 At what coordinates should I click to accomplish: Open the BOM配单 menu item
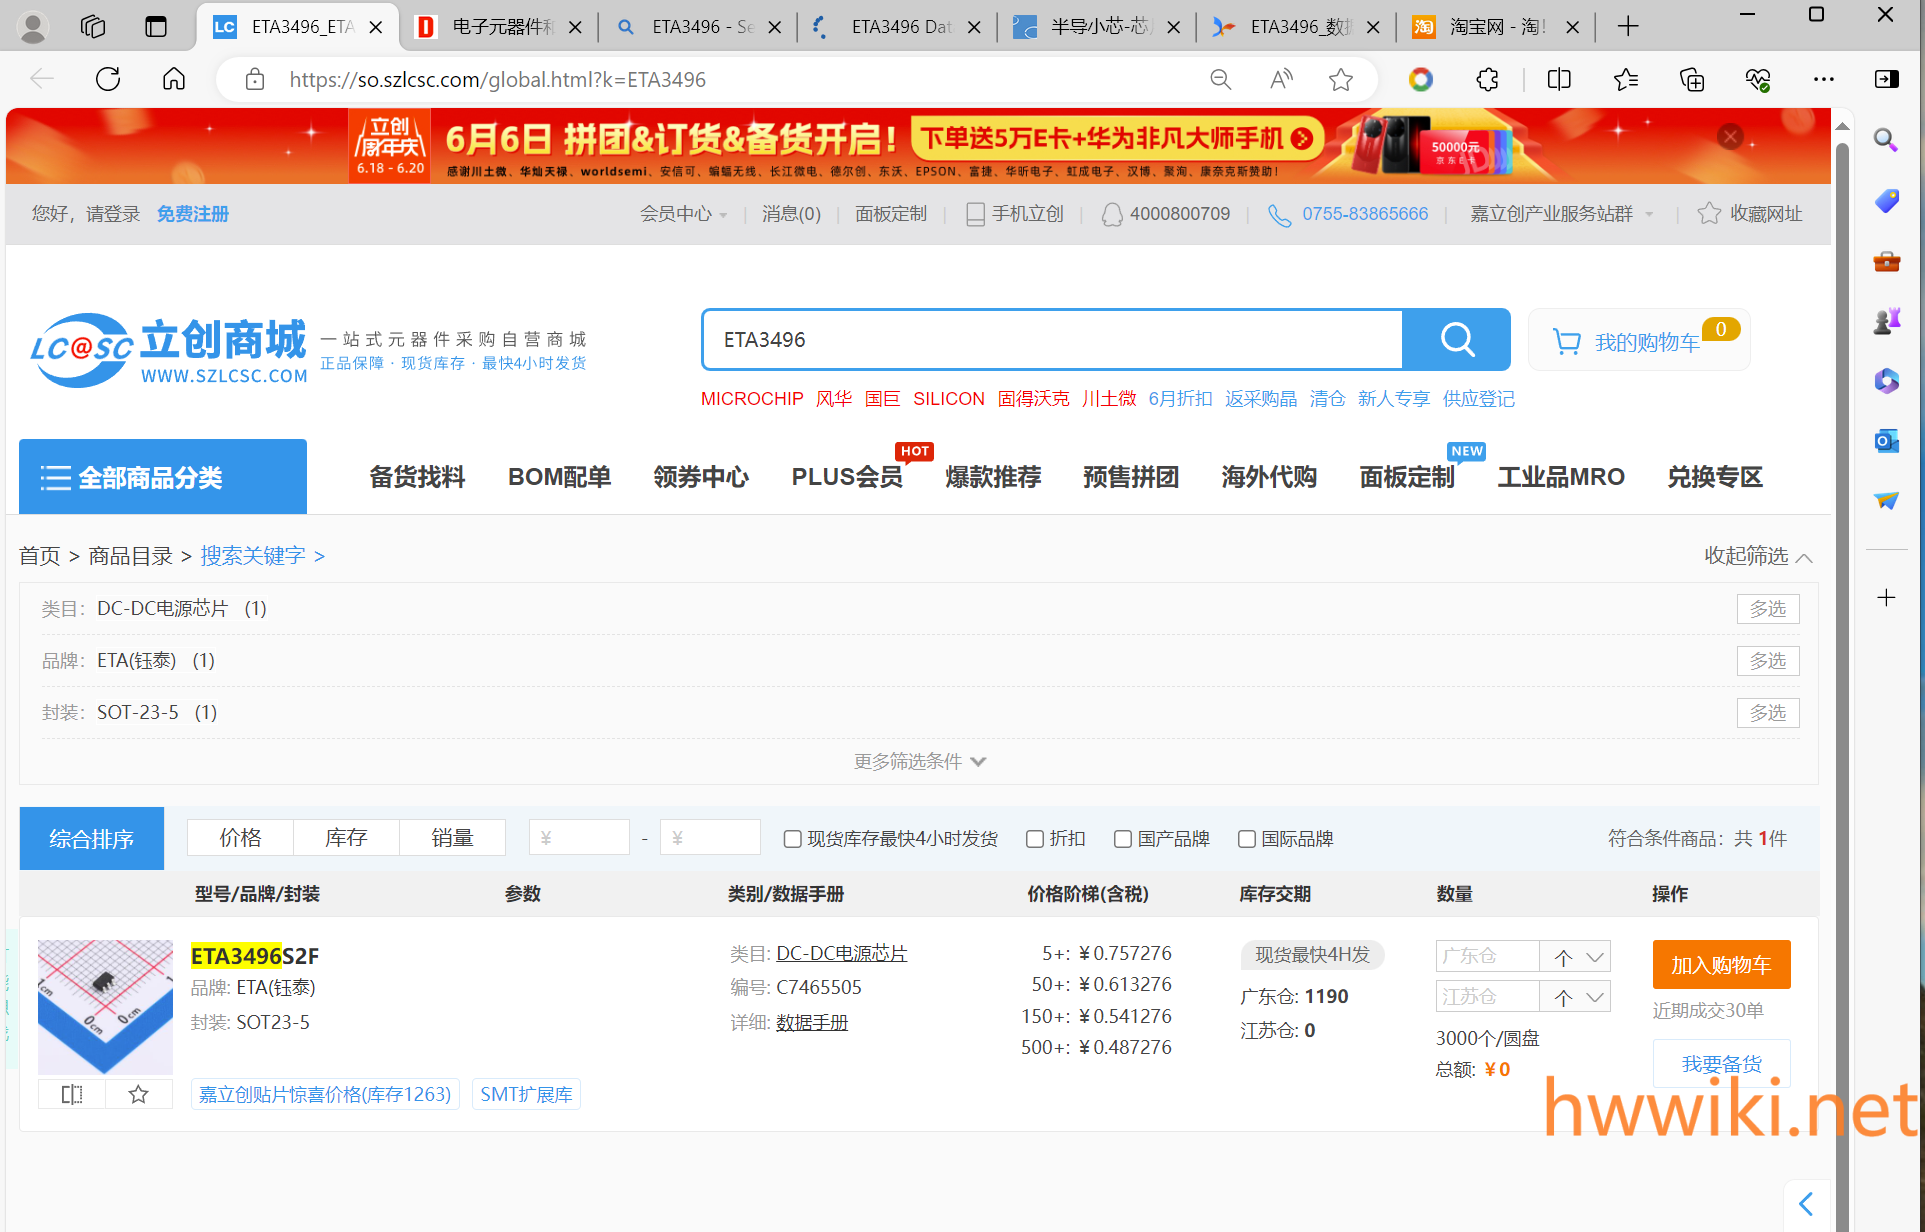pos(559,477)
